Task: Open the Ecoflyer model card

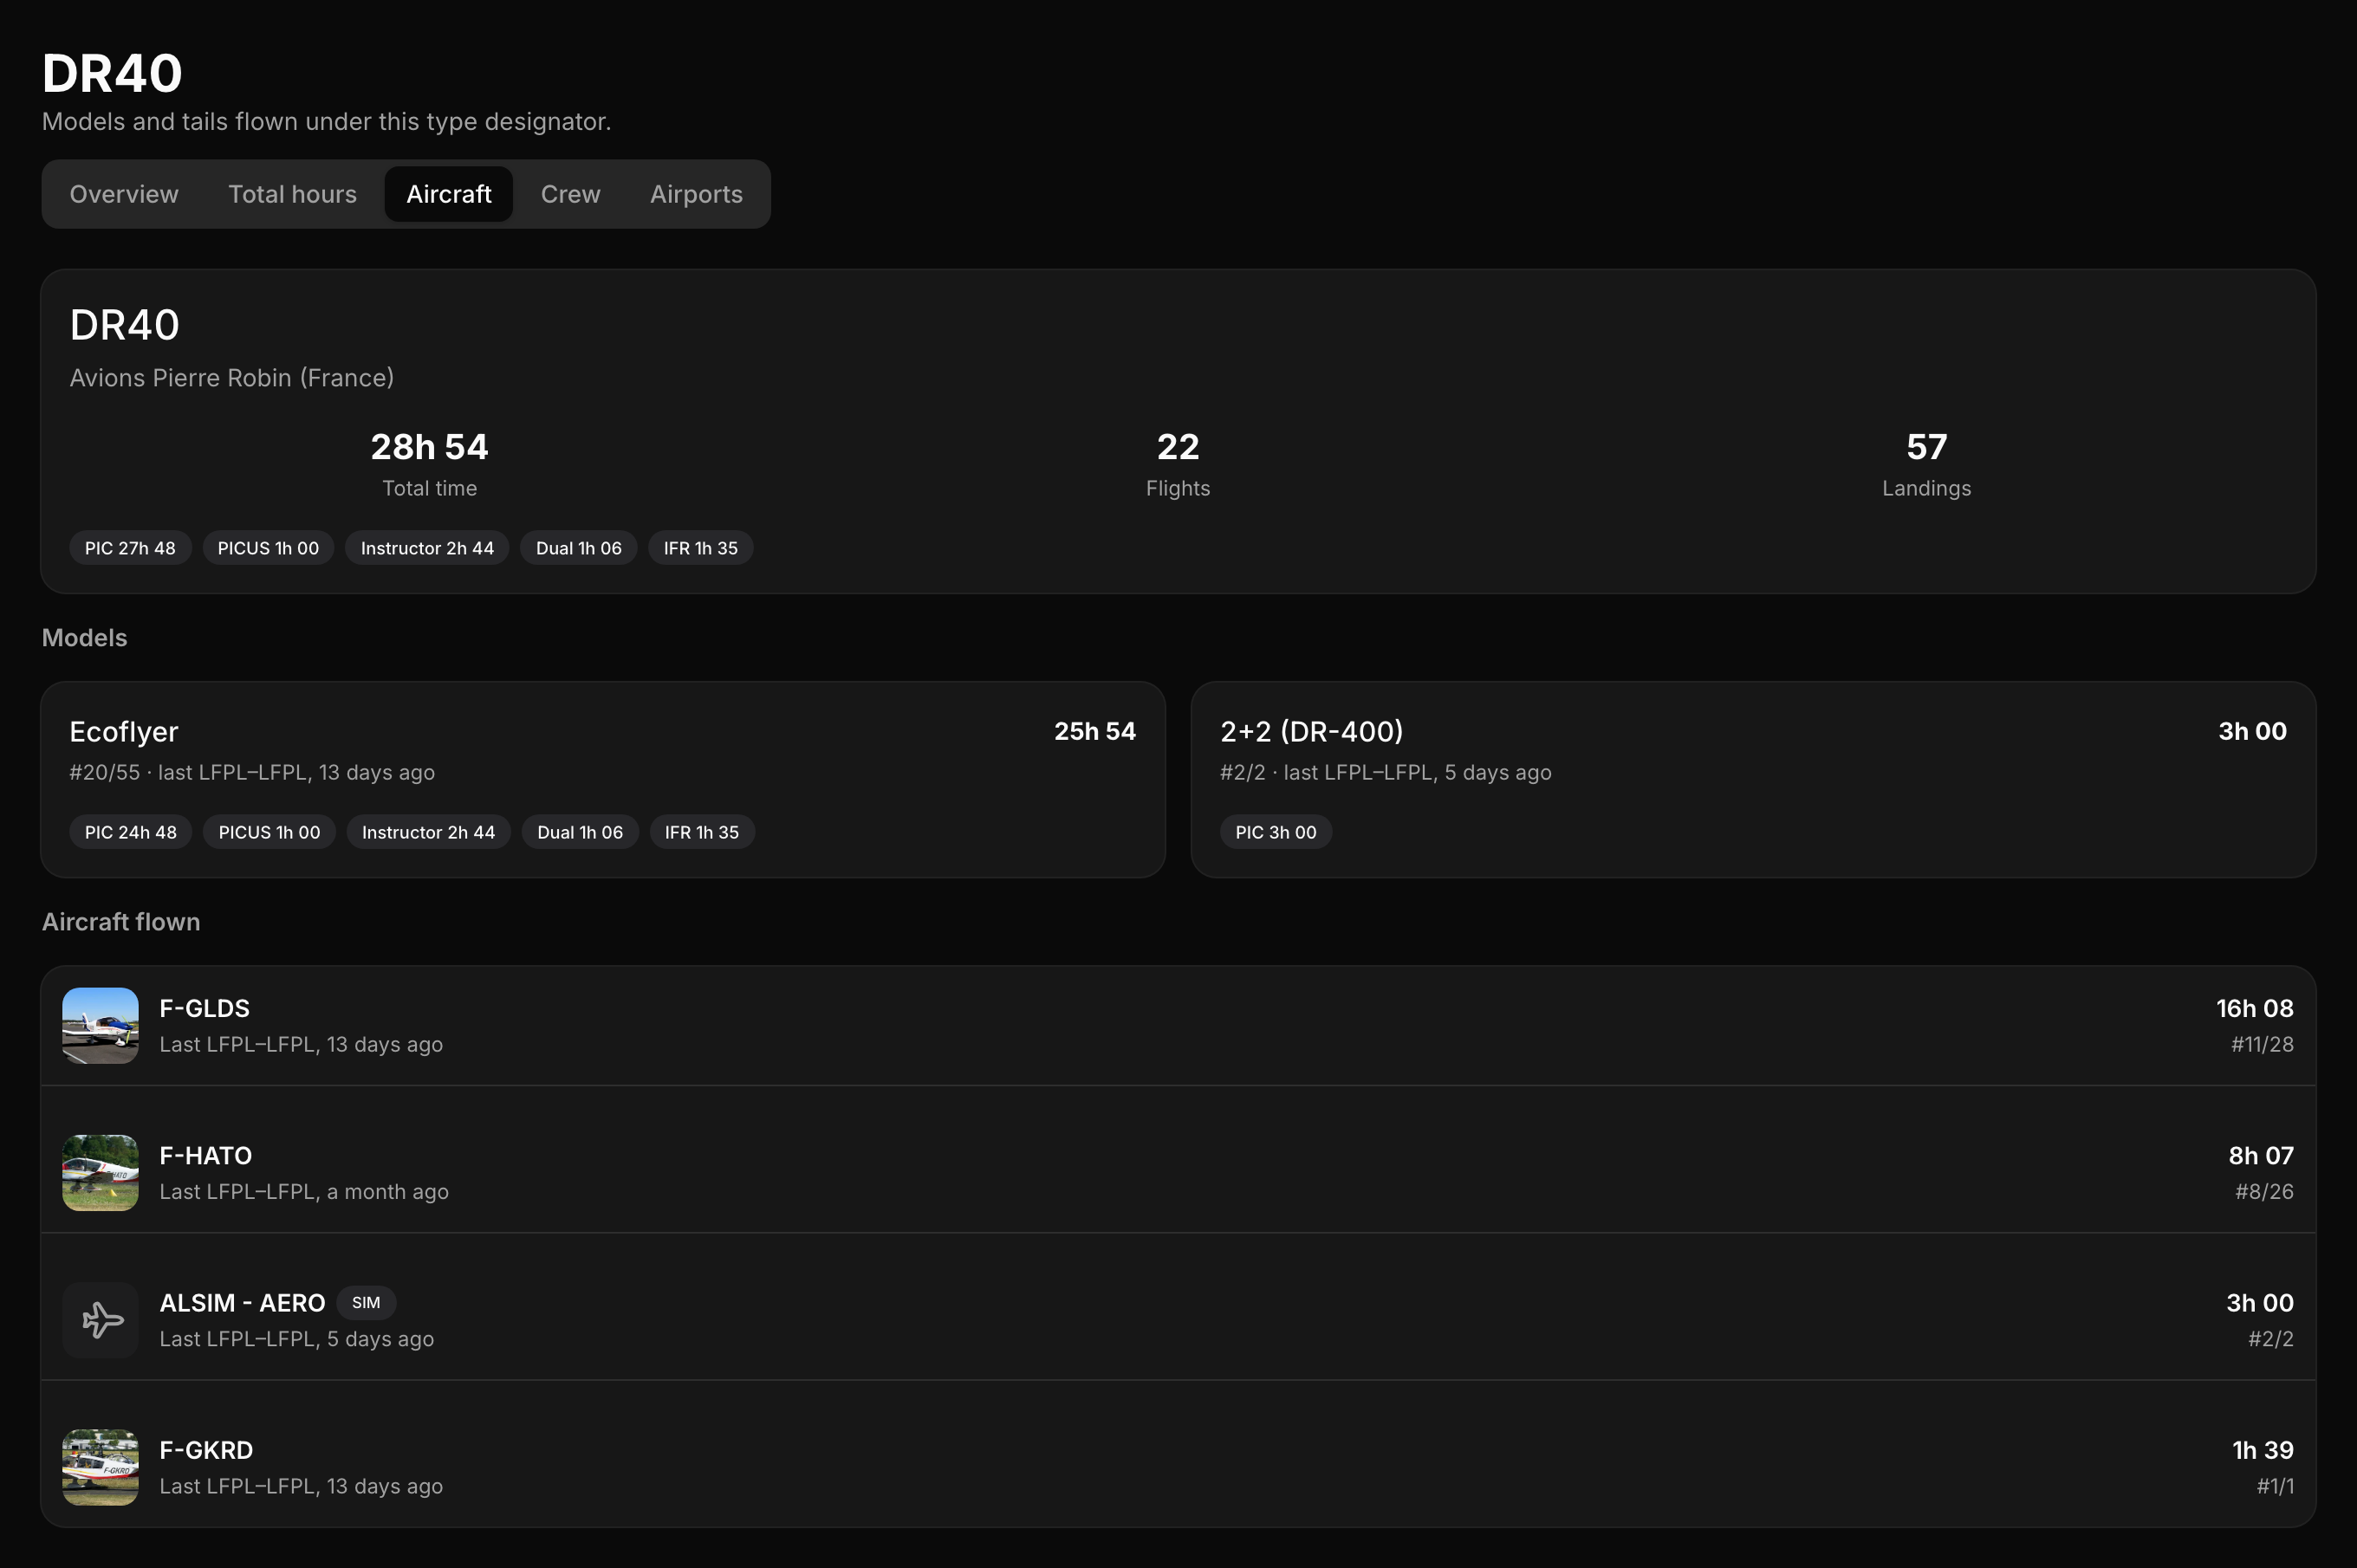Action: click(603, 780)
